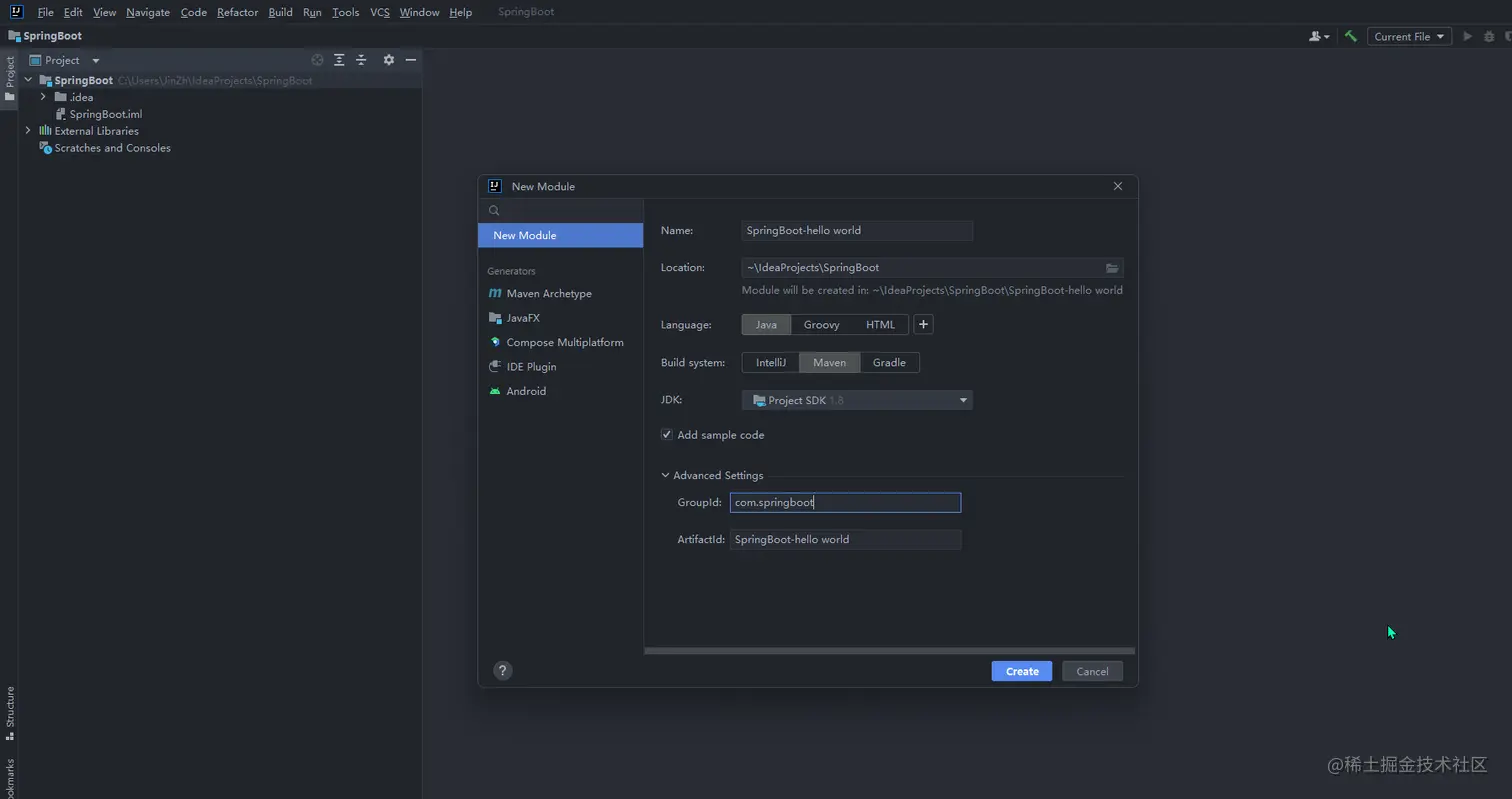Open the VCS menu
The image size is (1512, 799).
(380, 12)
